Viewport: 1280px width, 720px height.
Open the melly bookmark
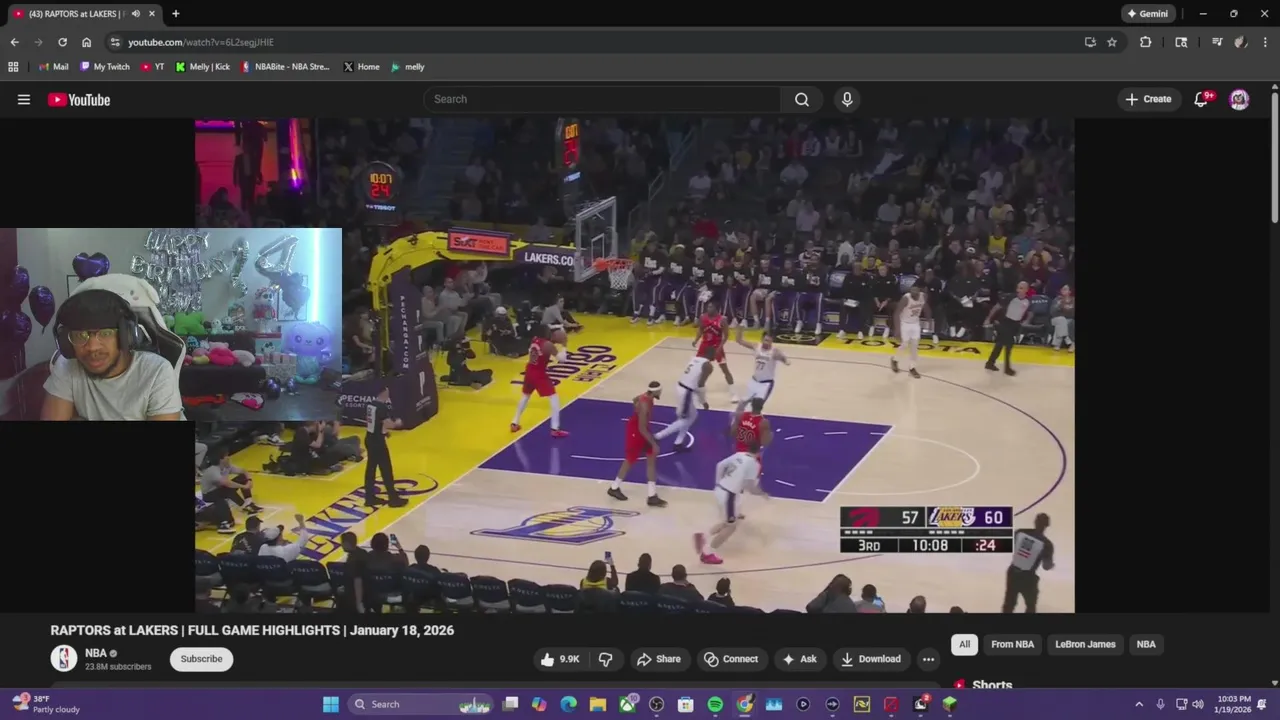[407, 67]
